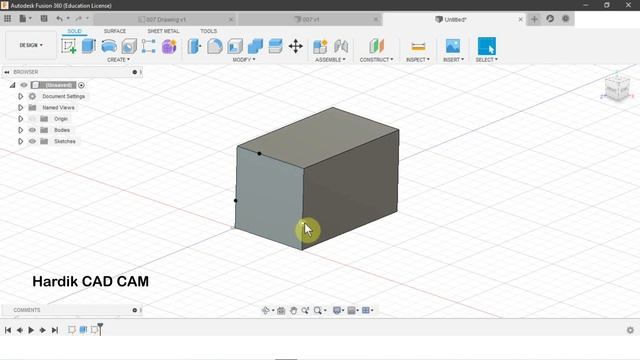Open the File menu icon
This screenshot has width=640, height=360.
point(24,19)
